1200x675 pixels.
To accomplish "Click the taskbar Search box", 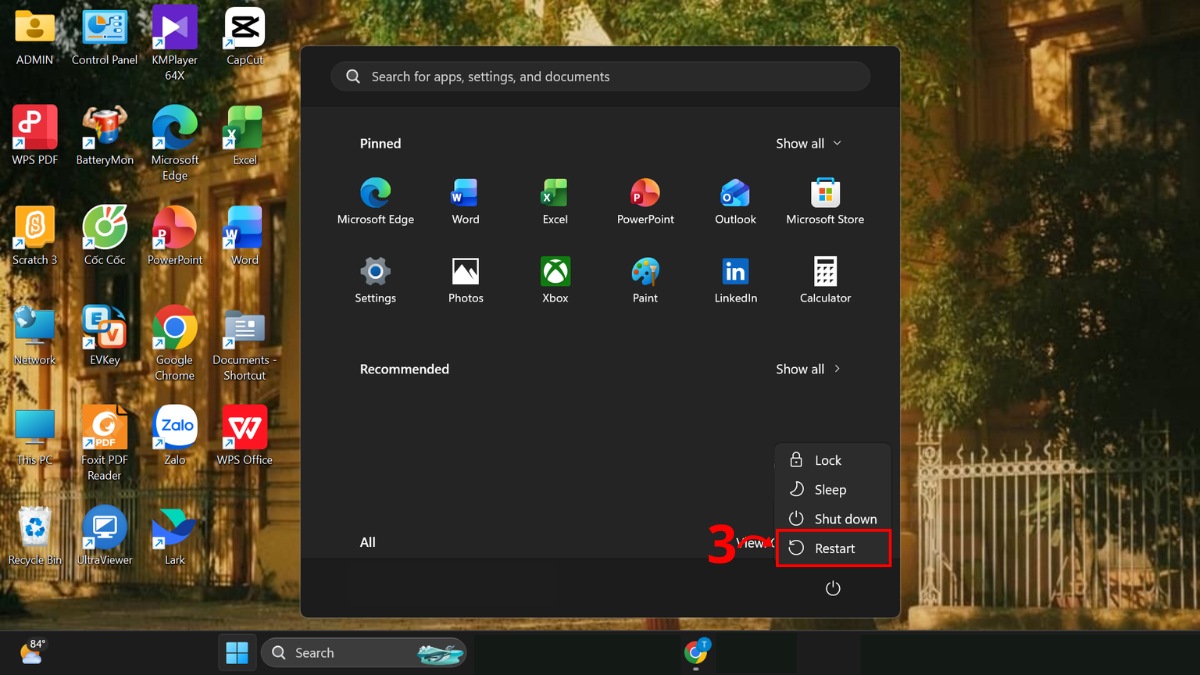I will coord(364,653).
